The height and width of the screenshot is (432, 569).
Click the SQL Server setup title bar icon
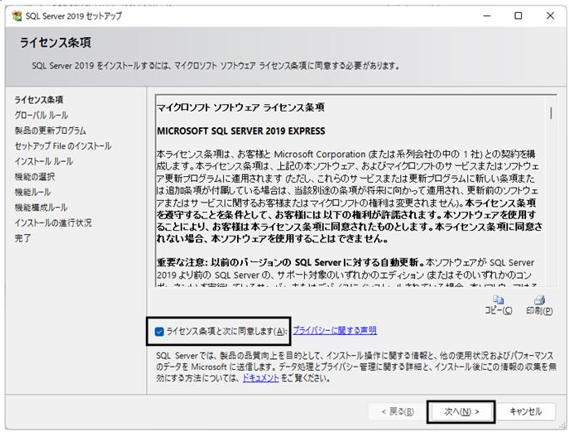click(17, 16)
